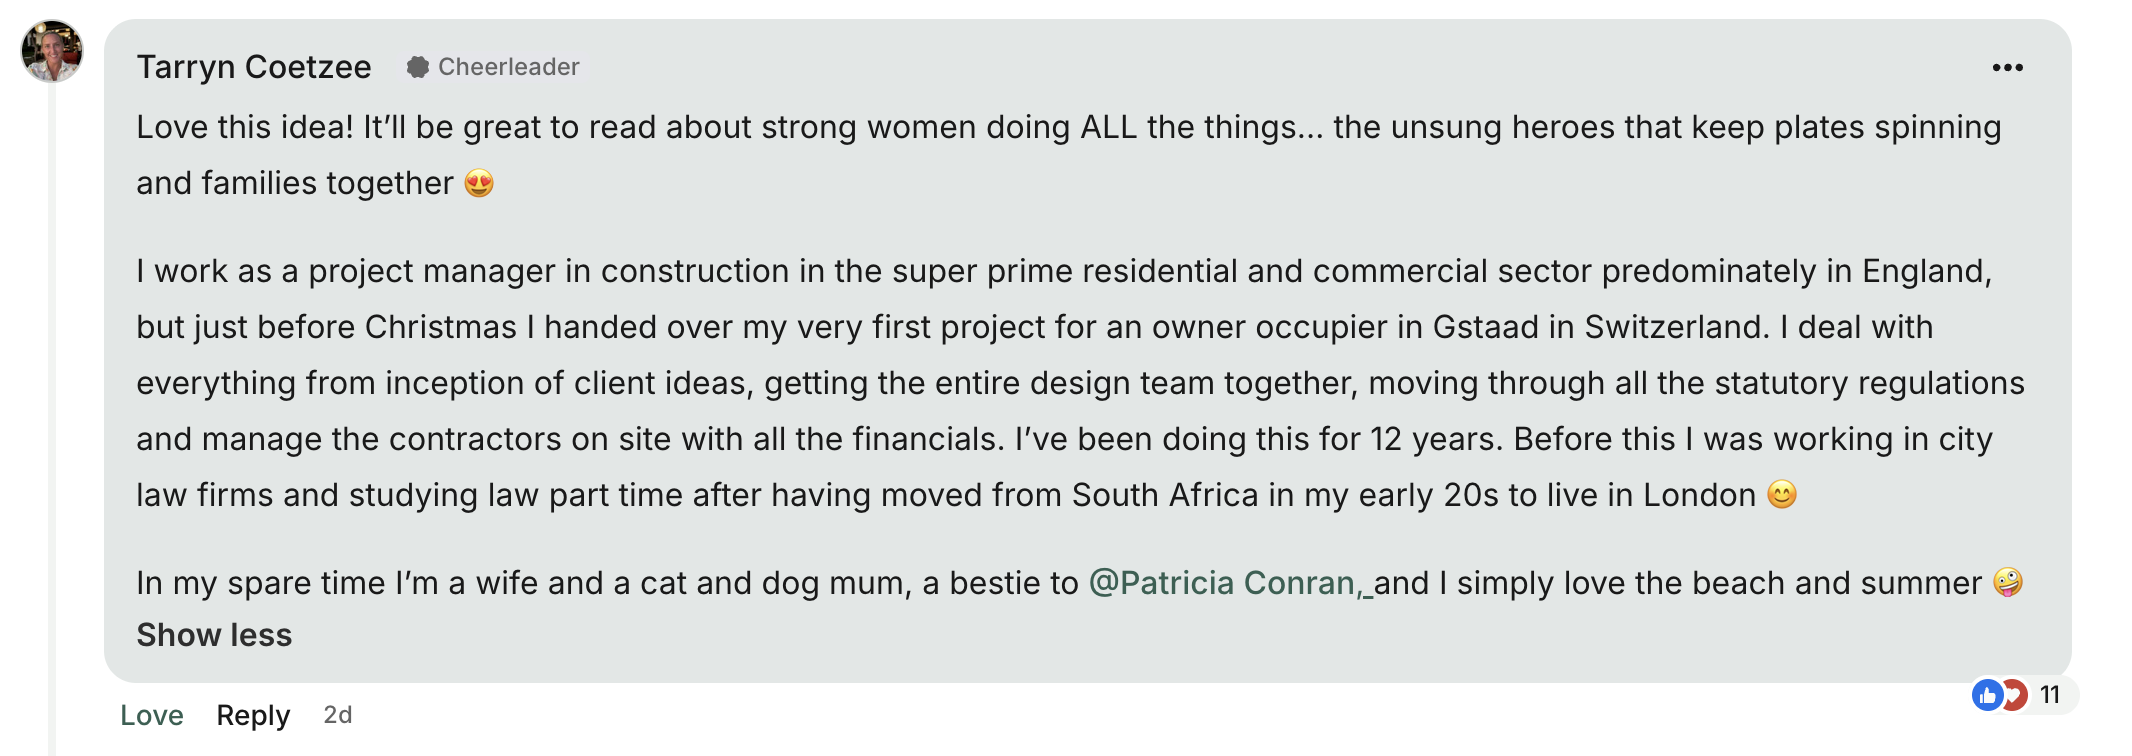
Task: Open the @Patricia Conran mention
Action: click(1222, 583)
